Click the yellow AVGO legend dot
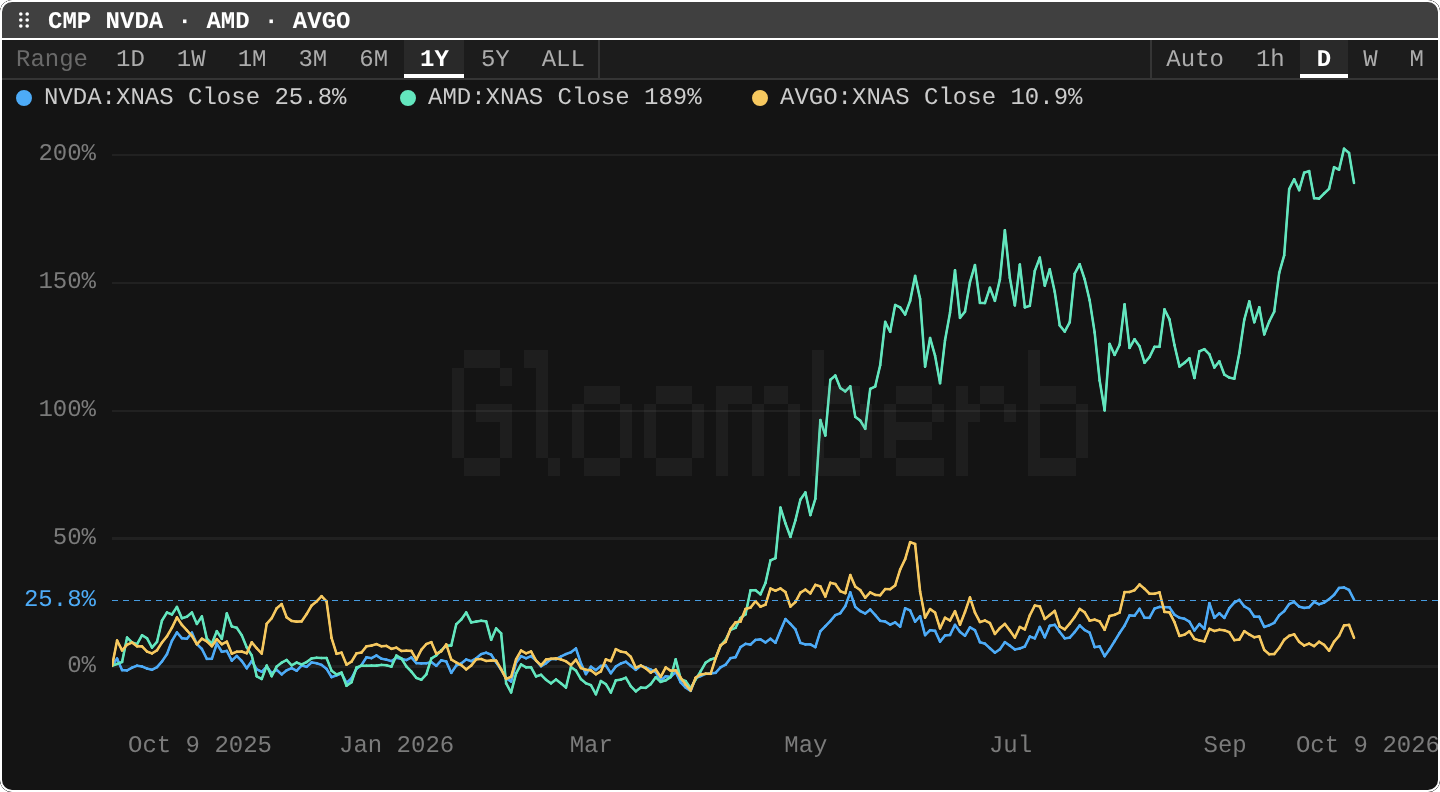The image size is (1440, 792). pos(760,98)
